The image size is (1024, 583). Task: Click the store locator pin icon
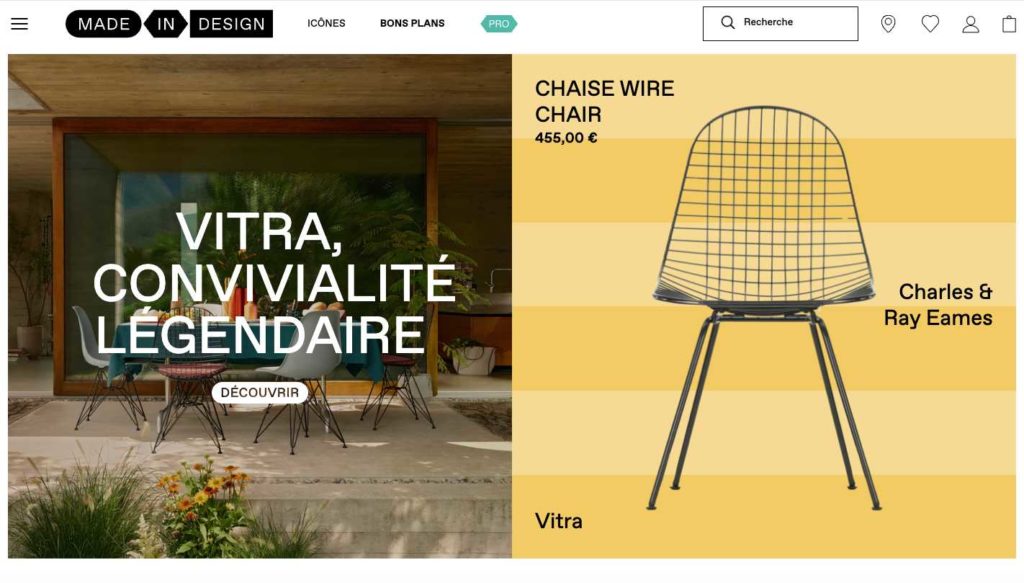[x=888, y=24]
